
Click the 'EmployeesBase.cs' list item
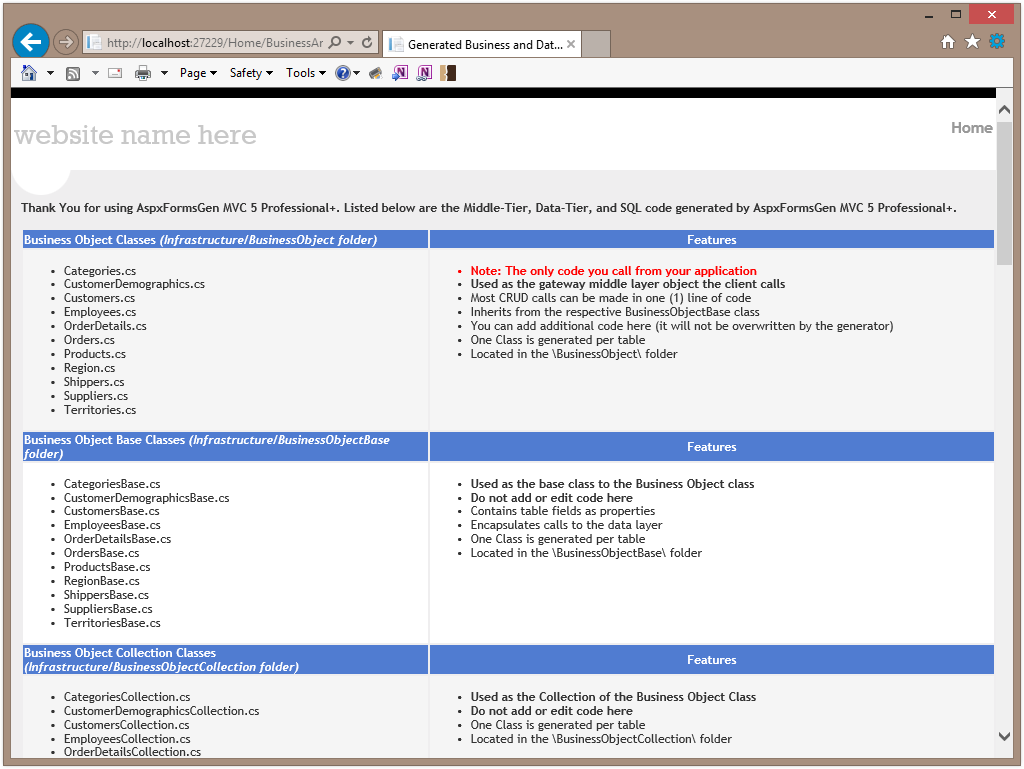(112, 525)
